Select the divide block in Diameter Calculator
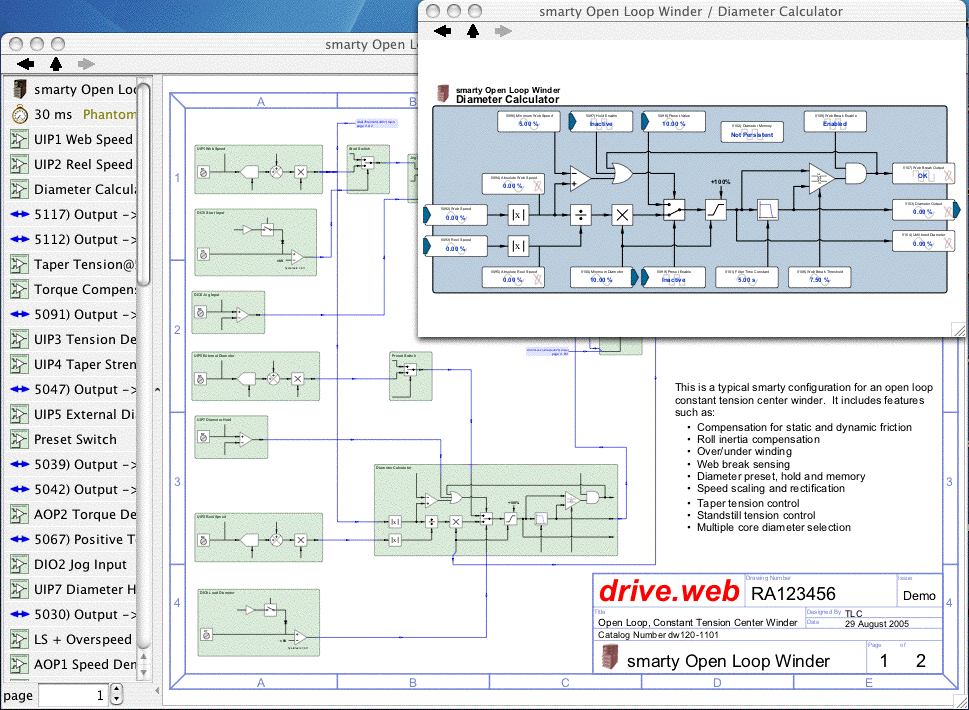 tap(580, 213)
